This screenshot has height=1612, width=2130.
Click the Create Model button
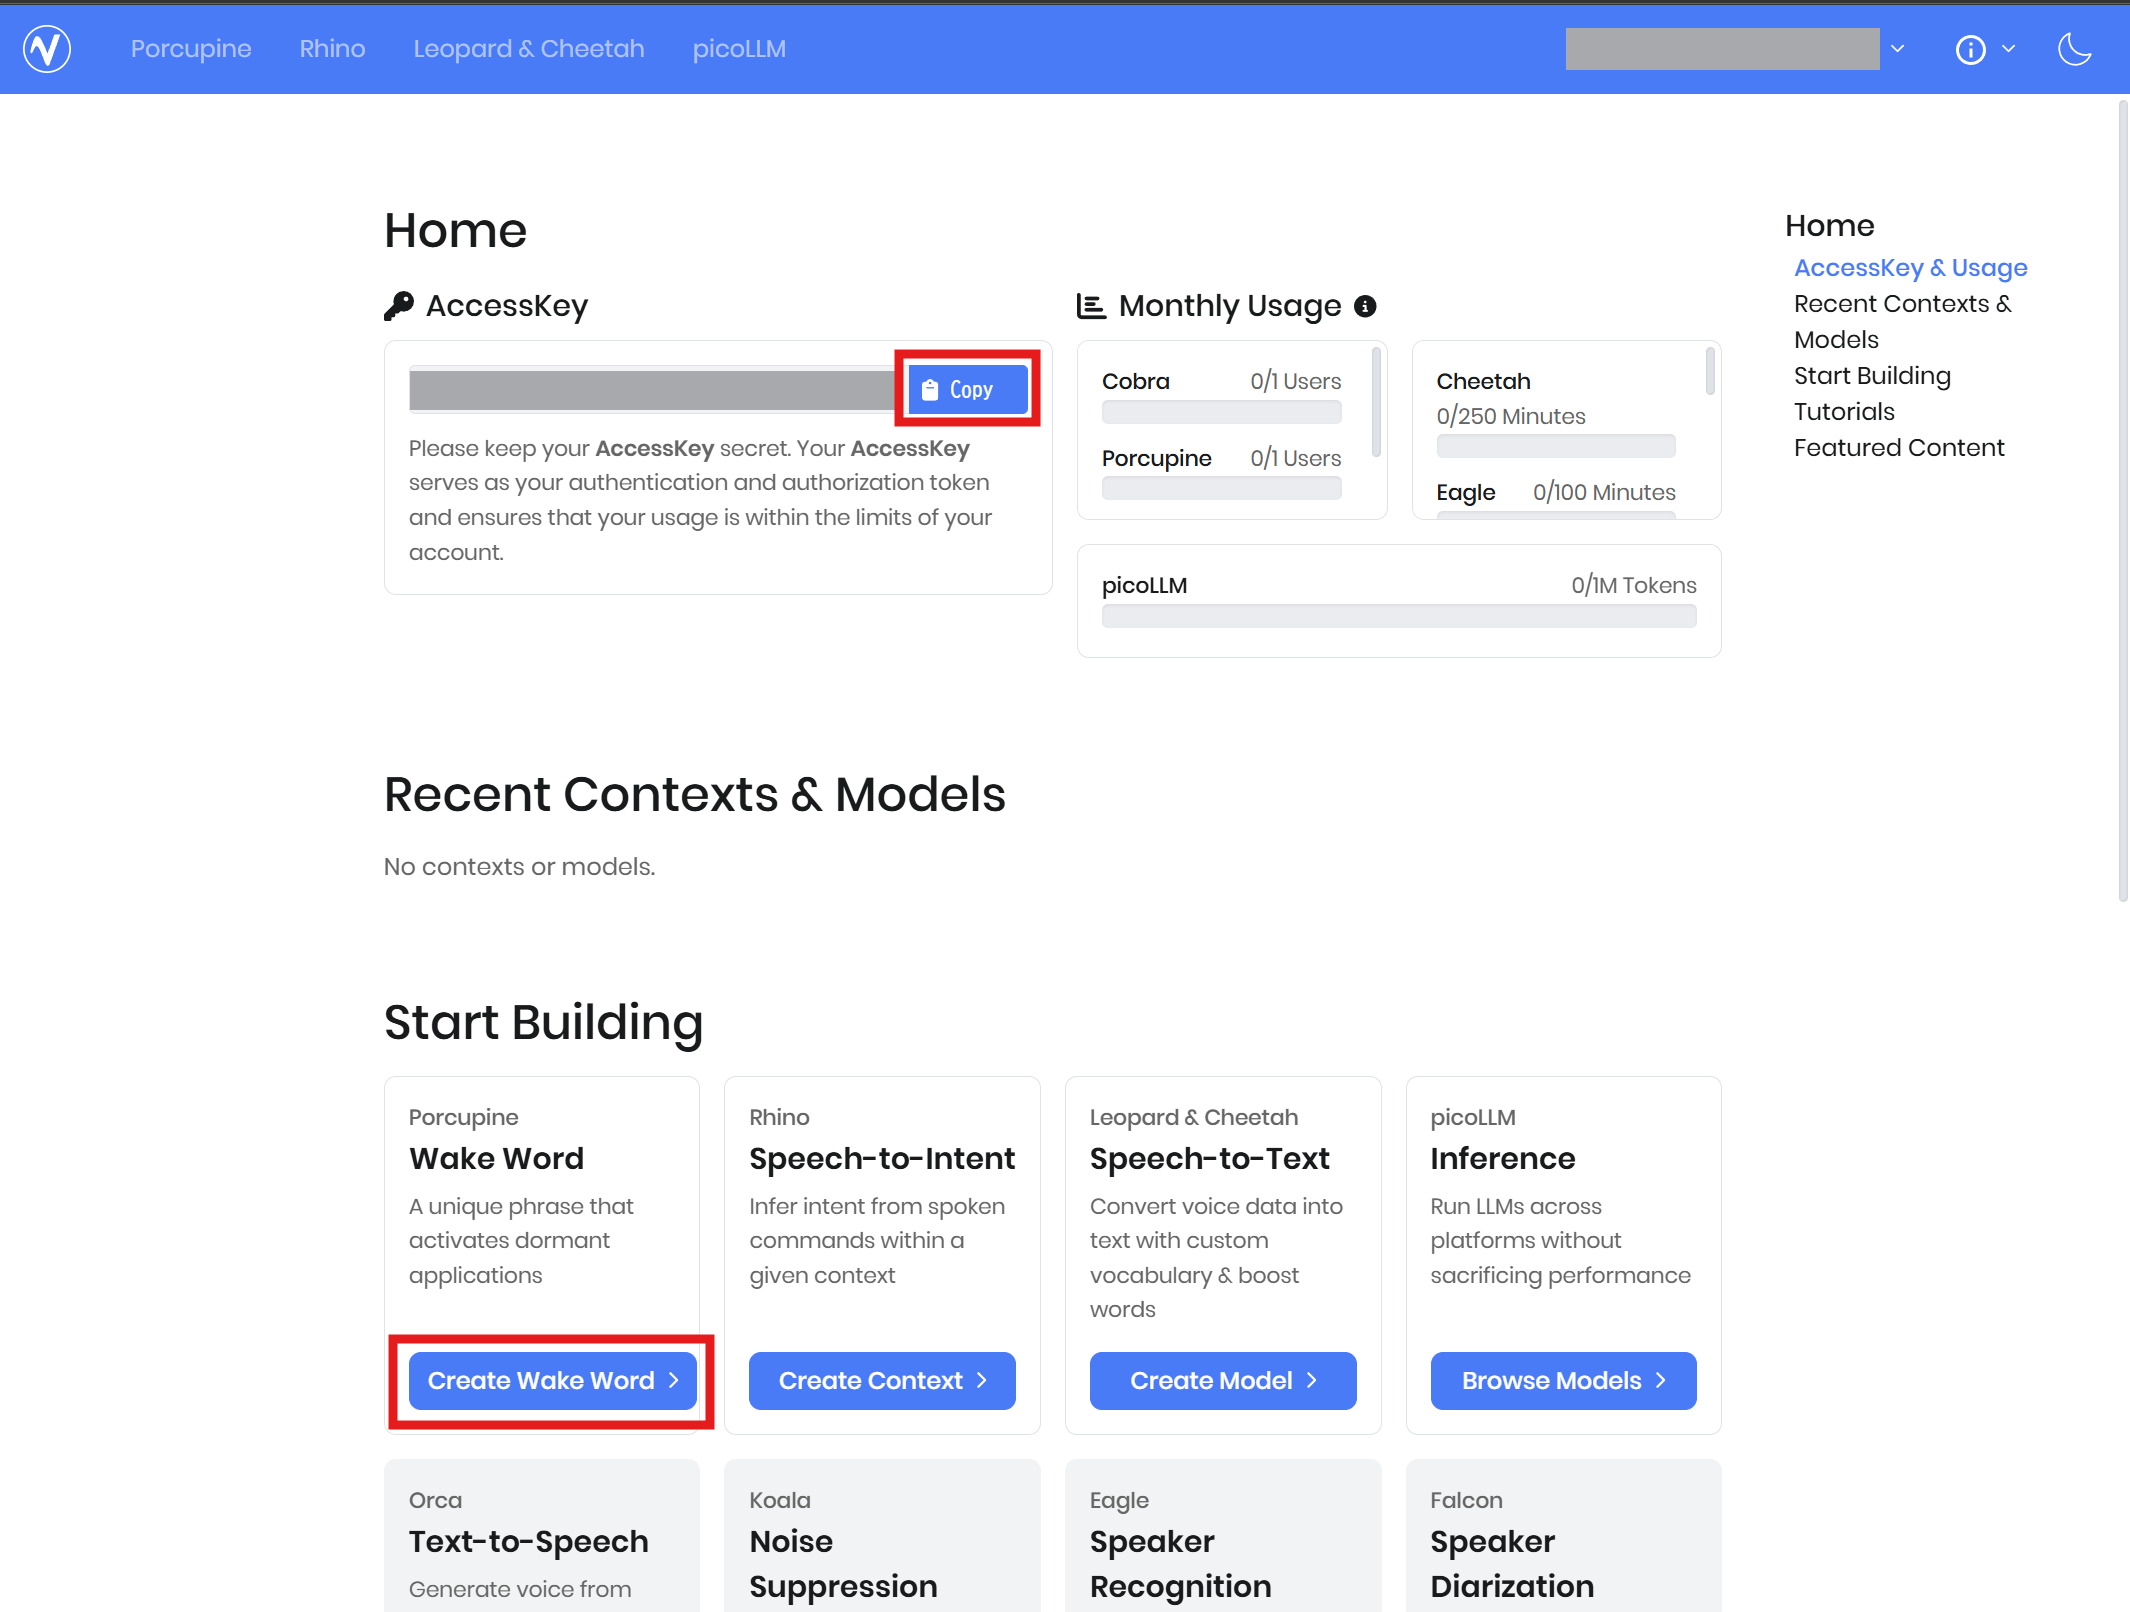click(x=1222, y=1381)
